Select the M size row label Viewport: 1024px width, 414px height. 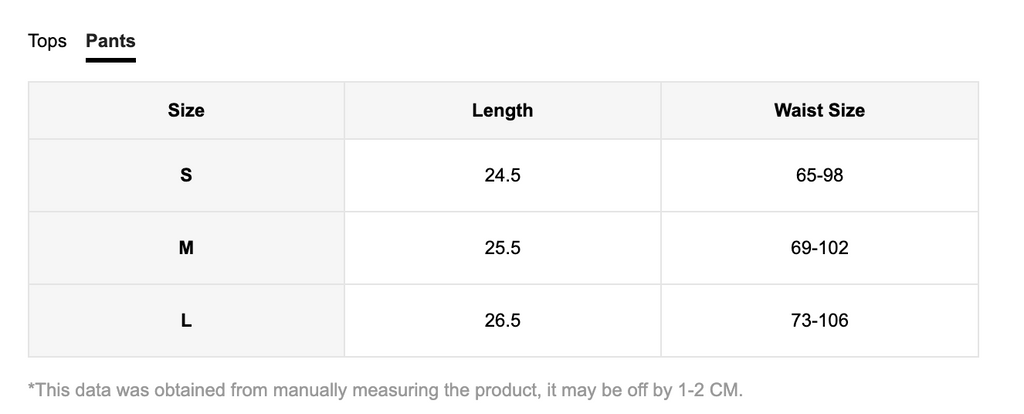click(x=186, y=248)
